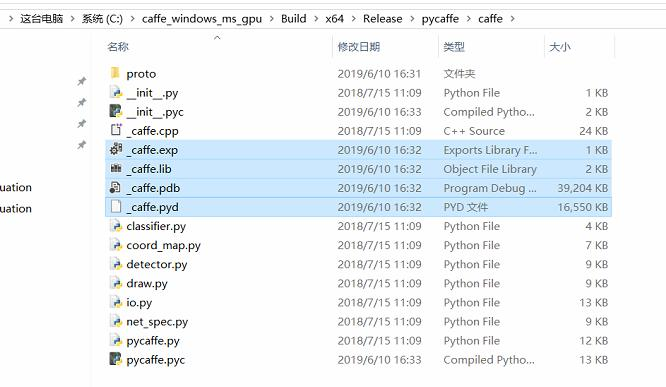Select the io.py Python icon
Image resolution: width=666 pixels, height=387 pixels.
(116, 302)
